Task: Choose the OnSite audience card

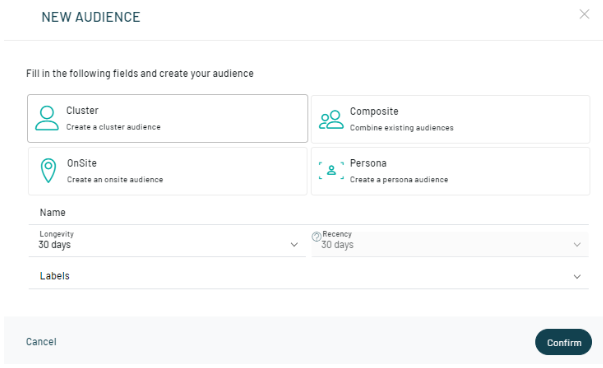Action: tap(168, 171)
